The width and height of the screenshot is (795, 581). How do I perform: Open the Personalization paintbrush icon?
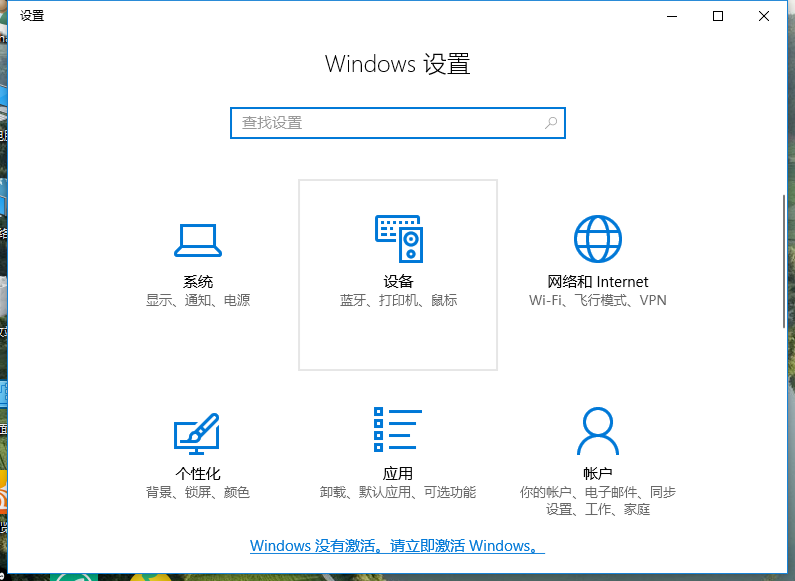[x=198, y=432]
